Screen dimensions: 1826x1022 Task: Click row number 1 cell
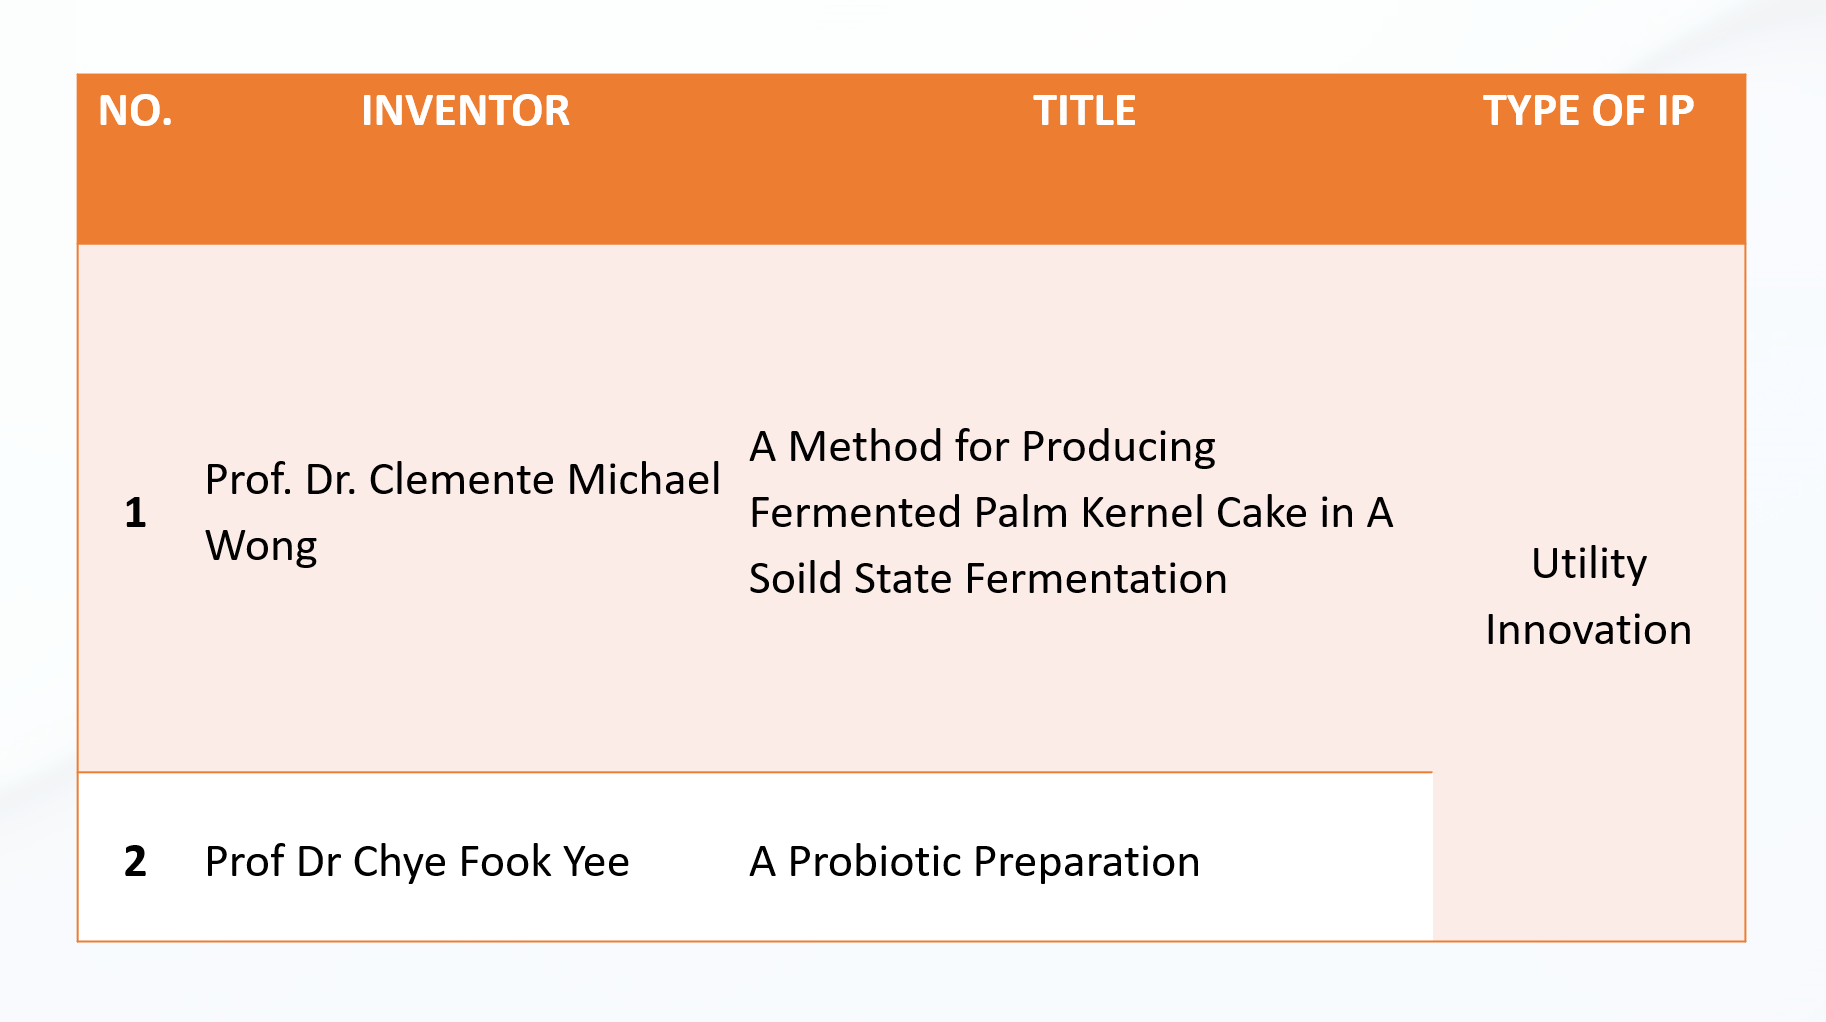click(135, 513)
